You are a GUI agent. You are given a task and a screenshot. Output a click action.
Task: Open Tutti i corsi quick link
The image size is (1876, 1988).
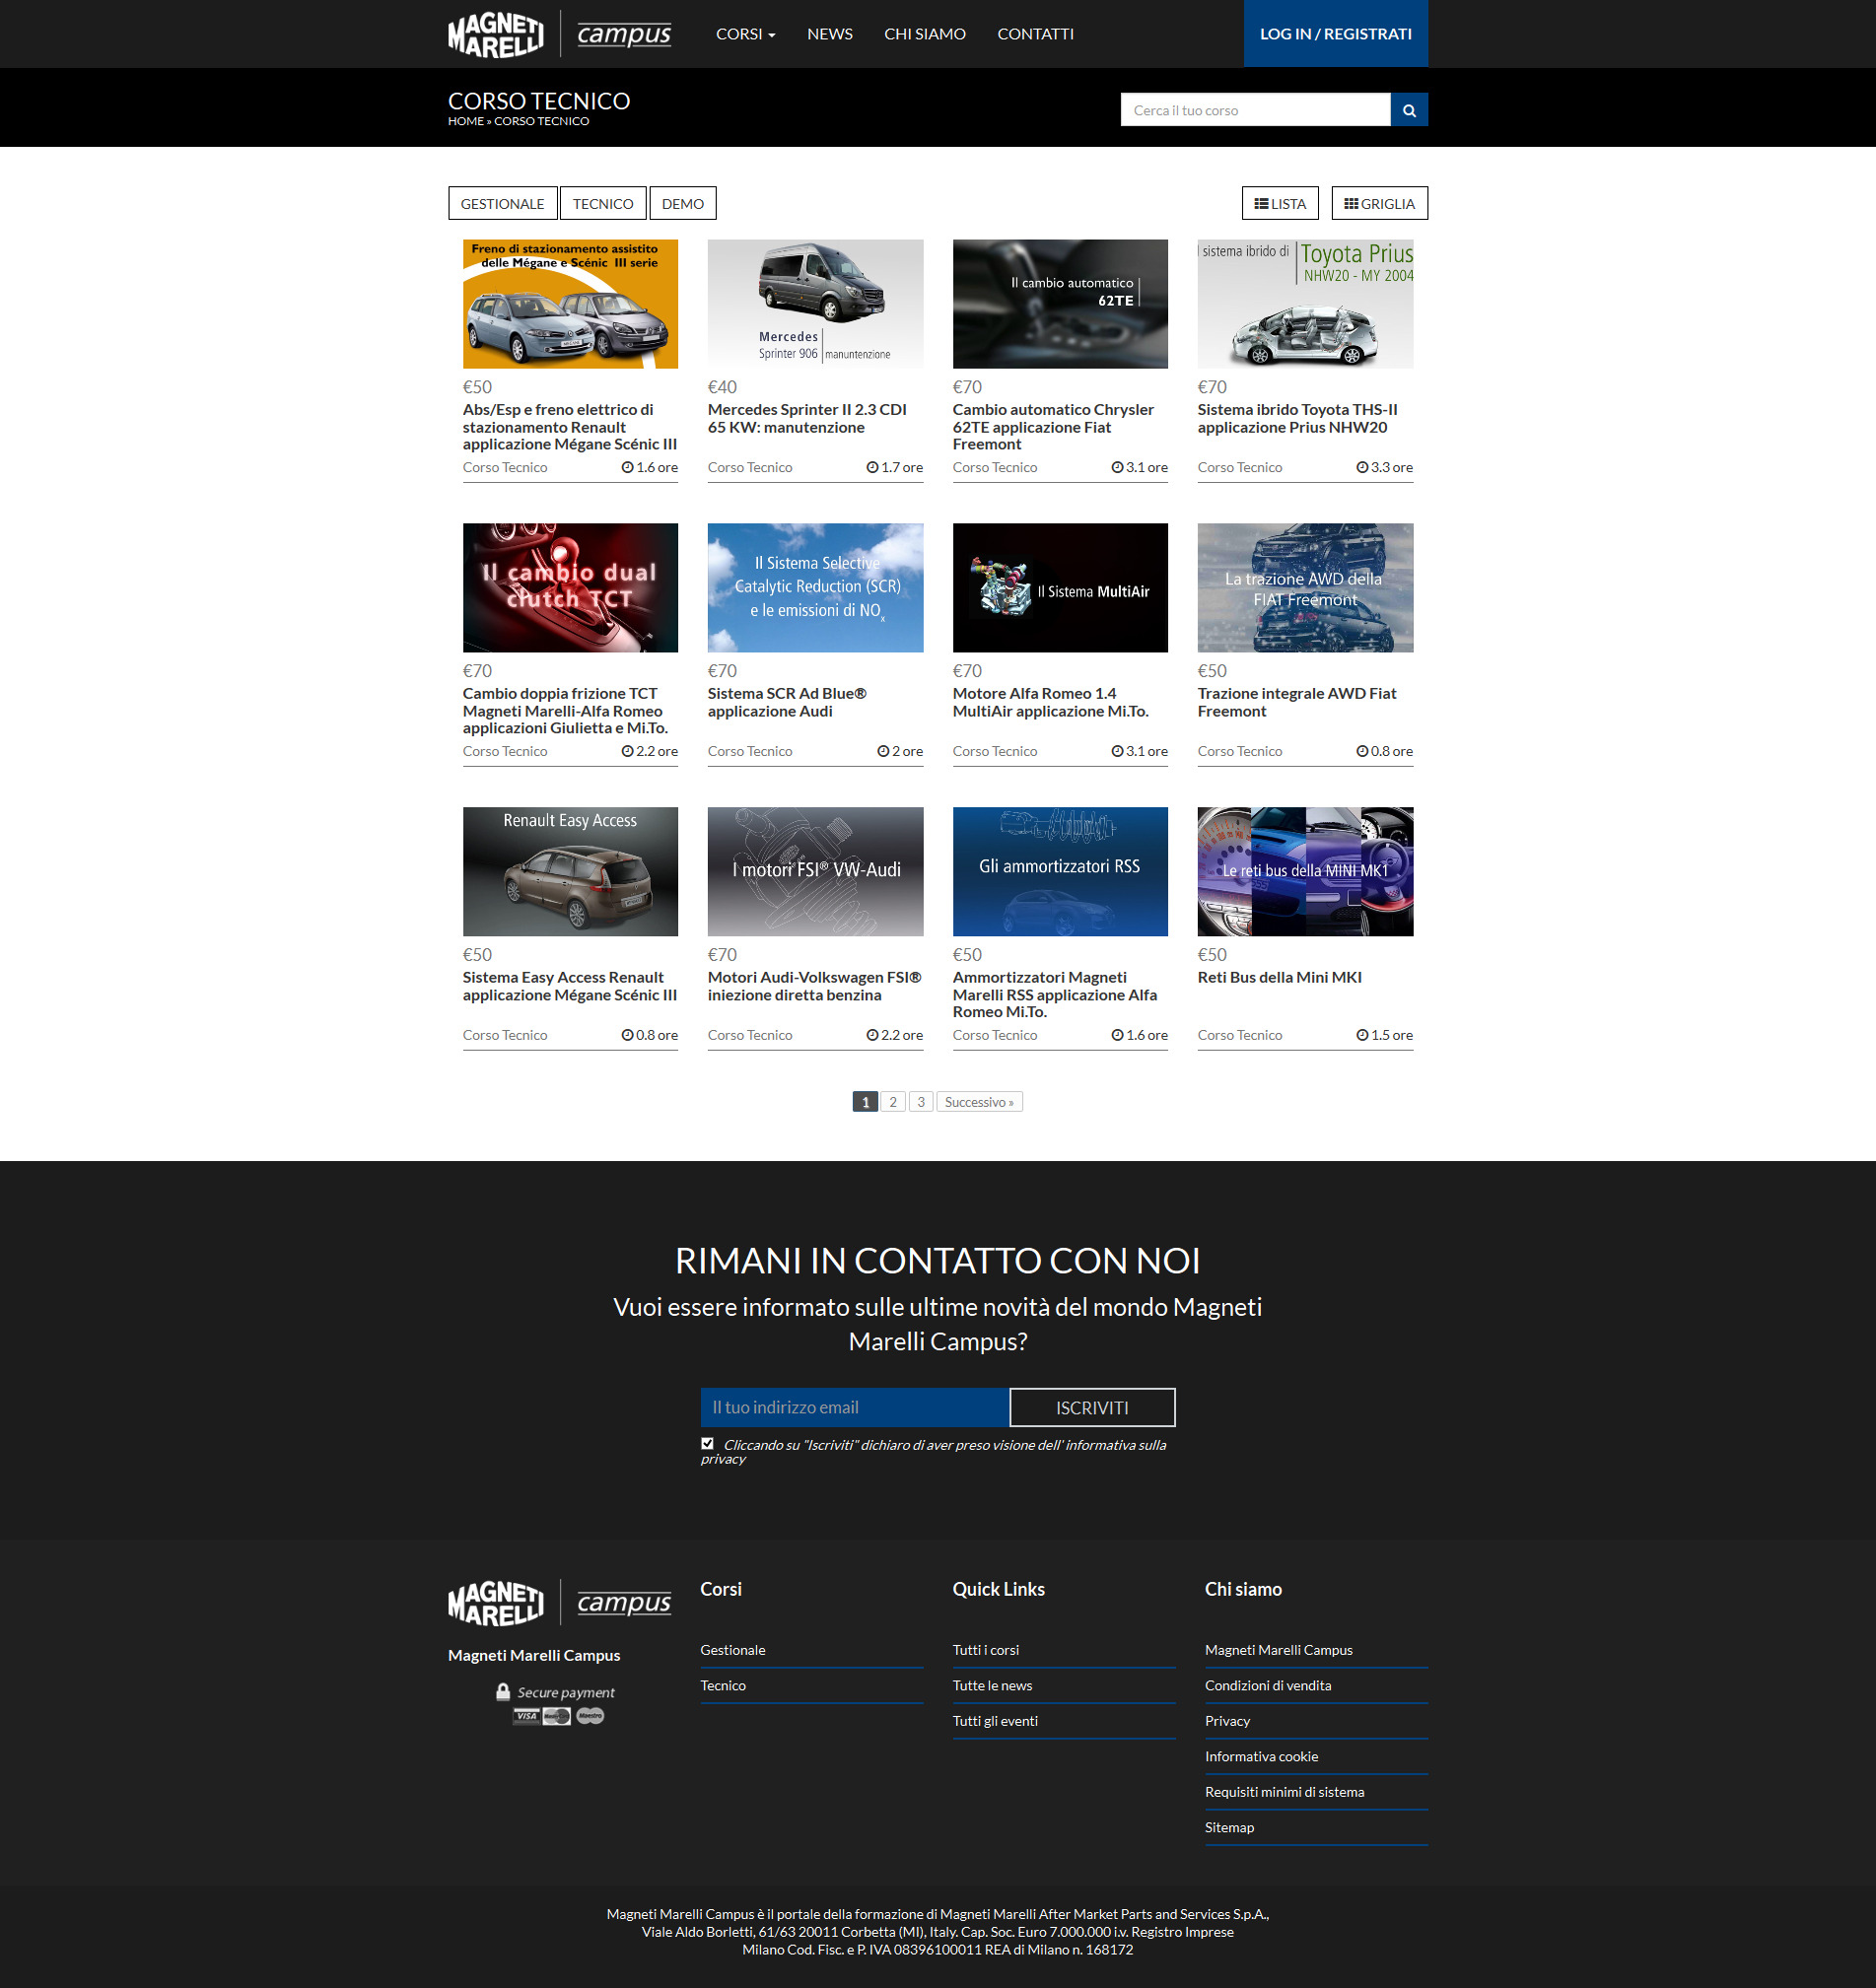[x=986, y=1650]
